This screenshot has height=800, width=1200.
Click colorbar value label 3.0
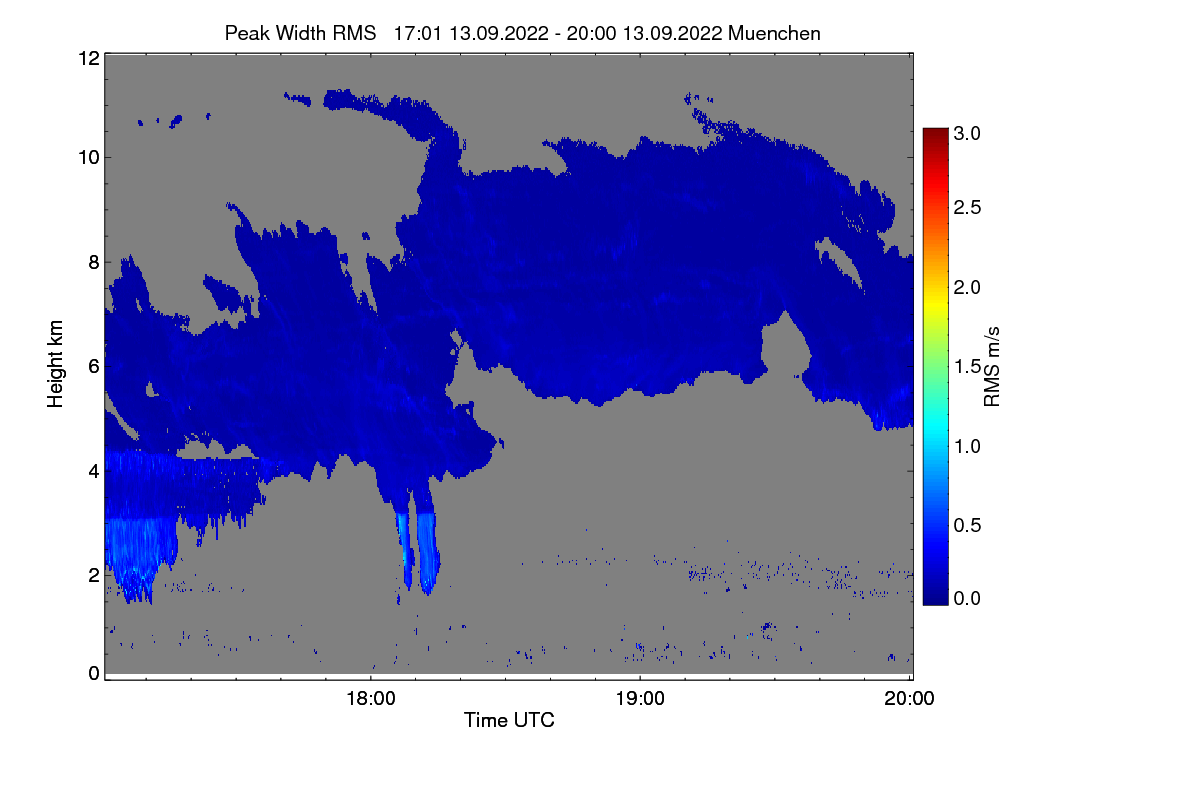click(x=968, y=132)
